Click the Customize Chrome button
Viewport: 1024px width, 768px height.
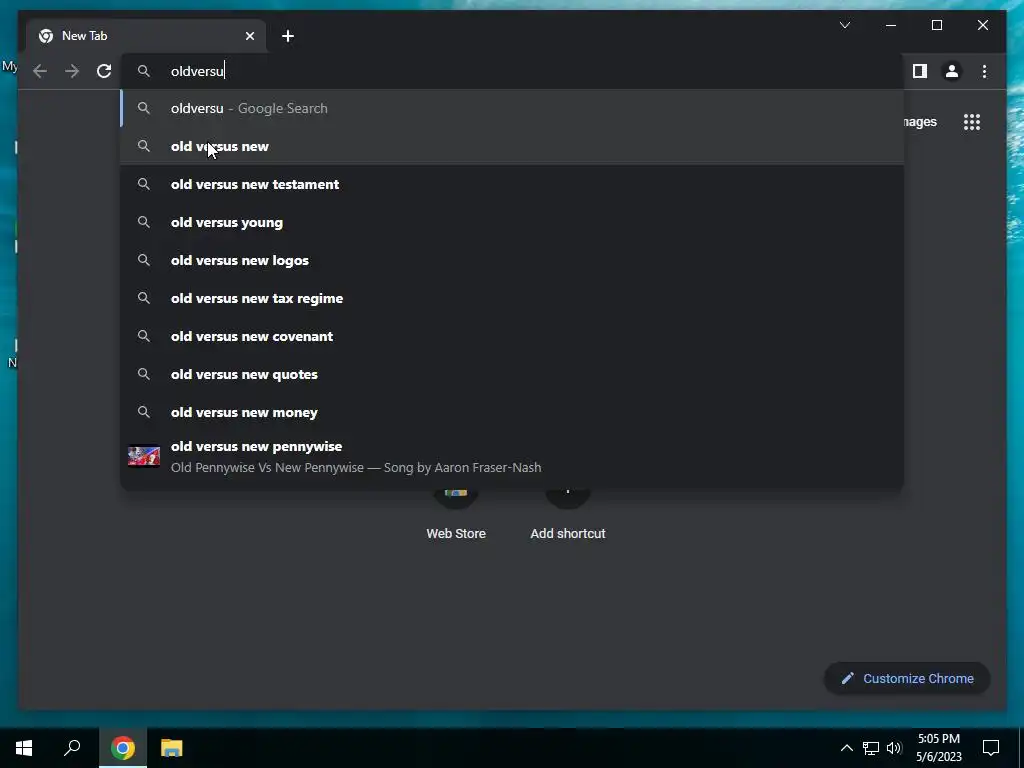coord(907,679)
